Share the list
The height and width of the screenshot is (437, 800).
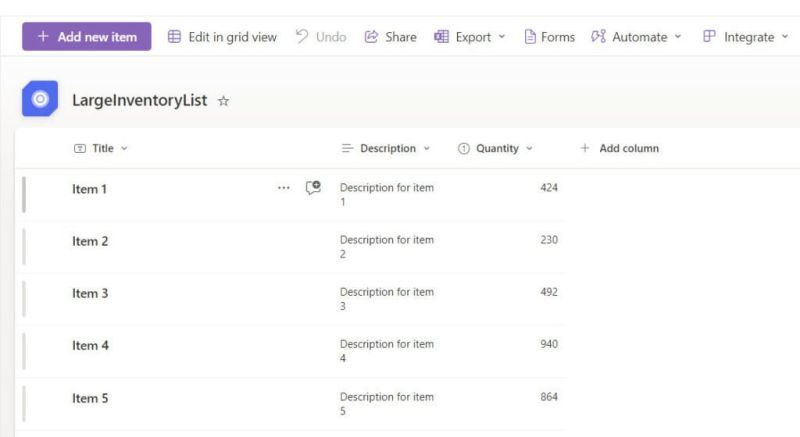click(390, 37)
